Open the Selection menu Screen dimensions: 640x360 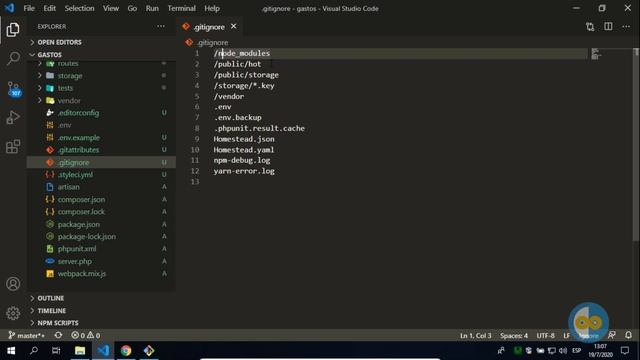pos(79,8)
